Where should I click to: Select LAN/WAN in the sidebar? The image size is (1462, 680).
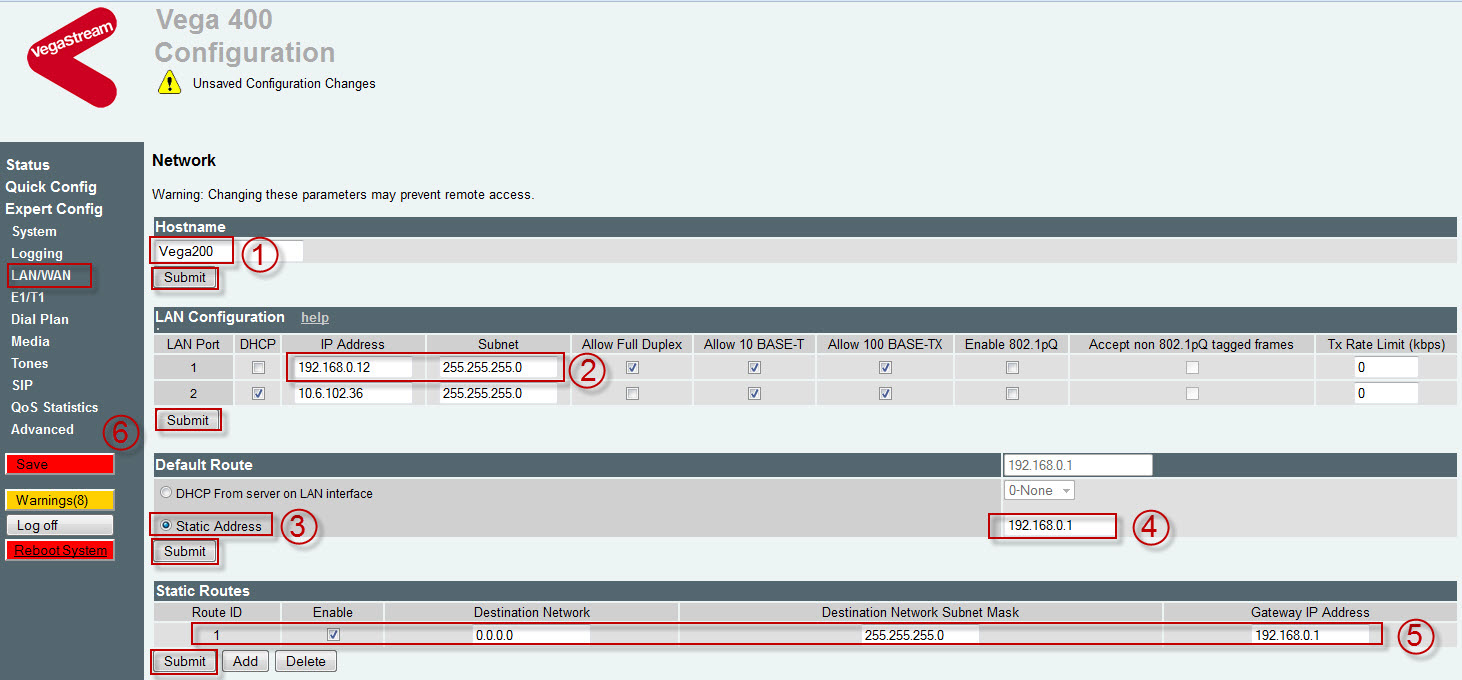(41, 275)
